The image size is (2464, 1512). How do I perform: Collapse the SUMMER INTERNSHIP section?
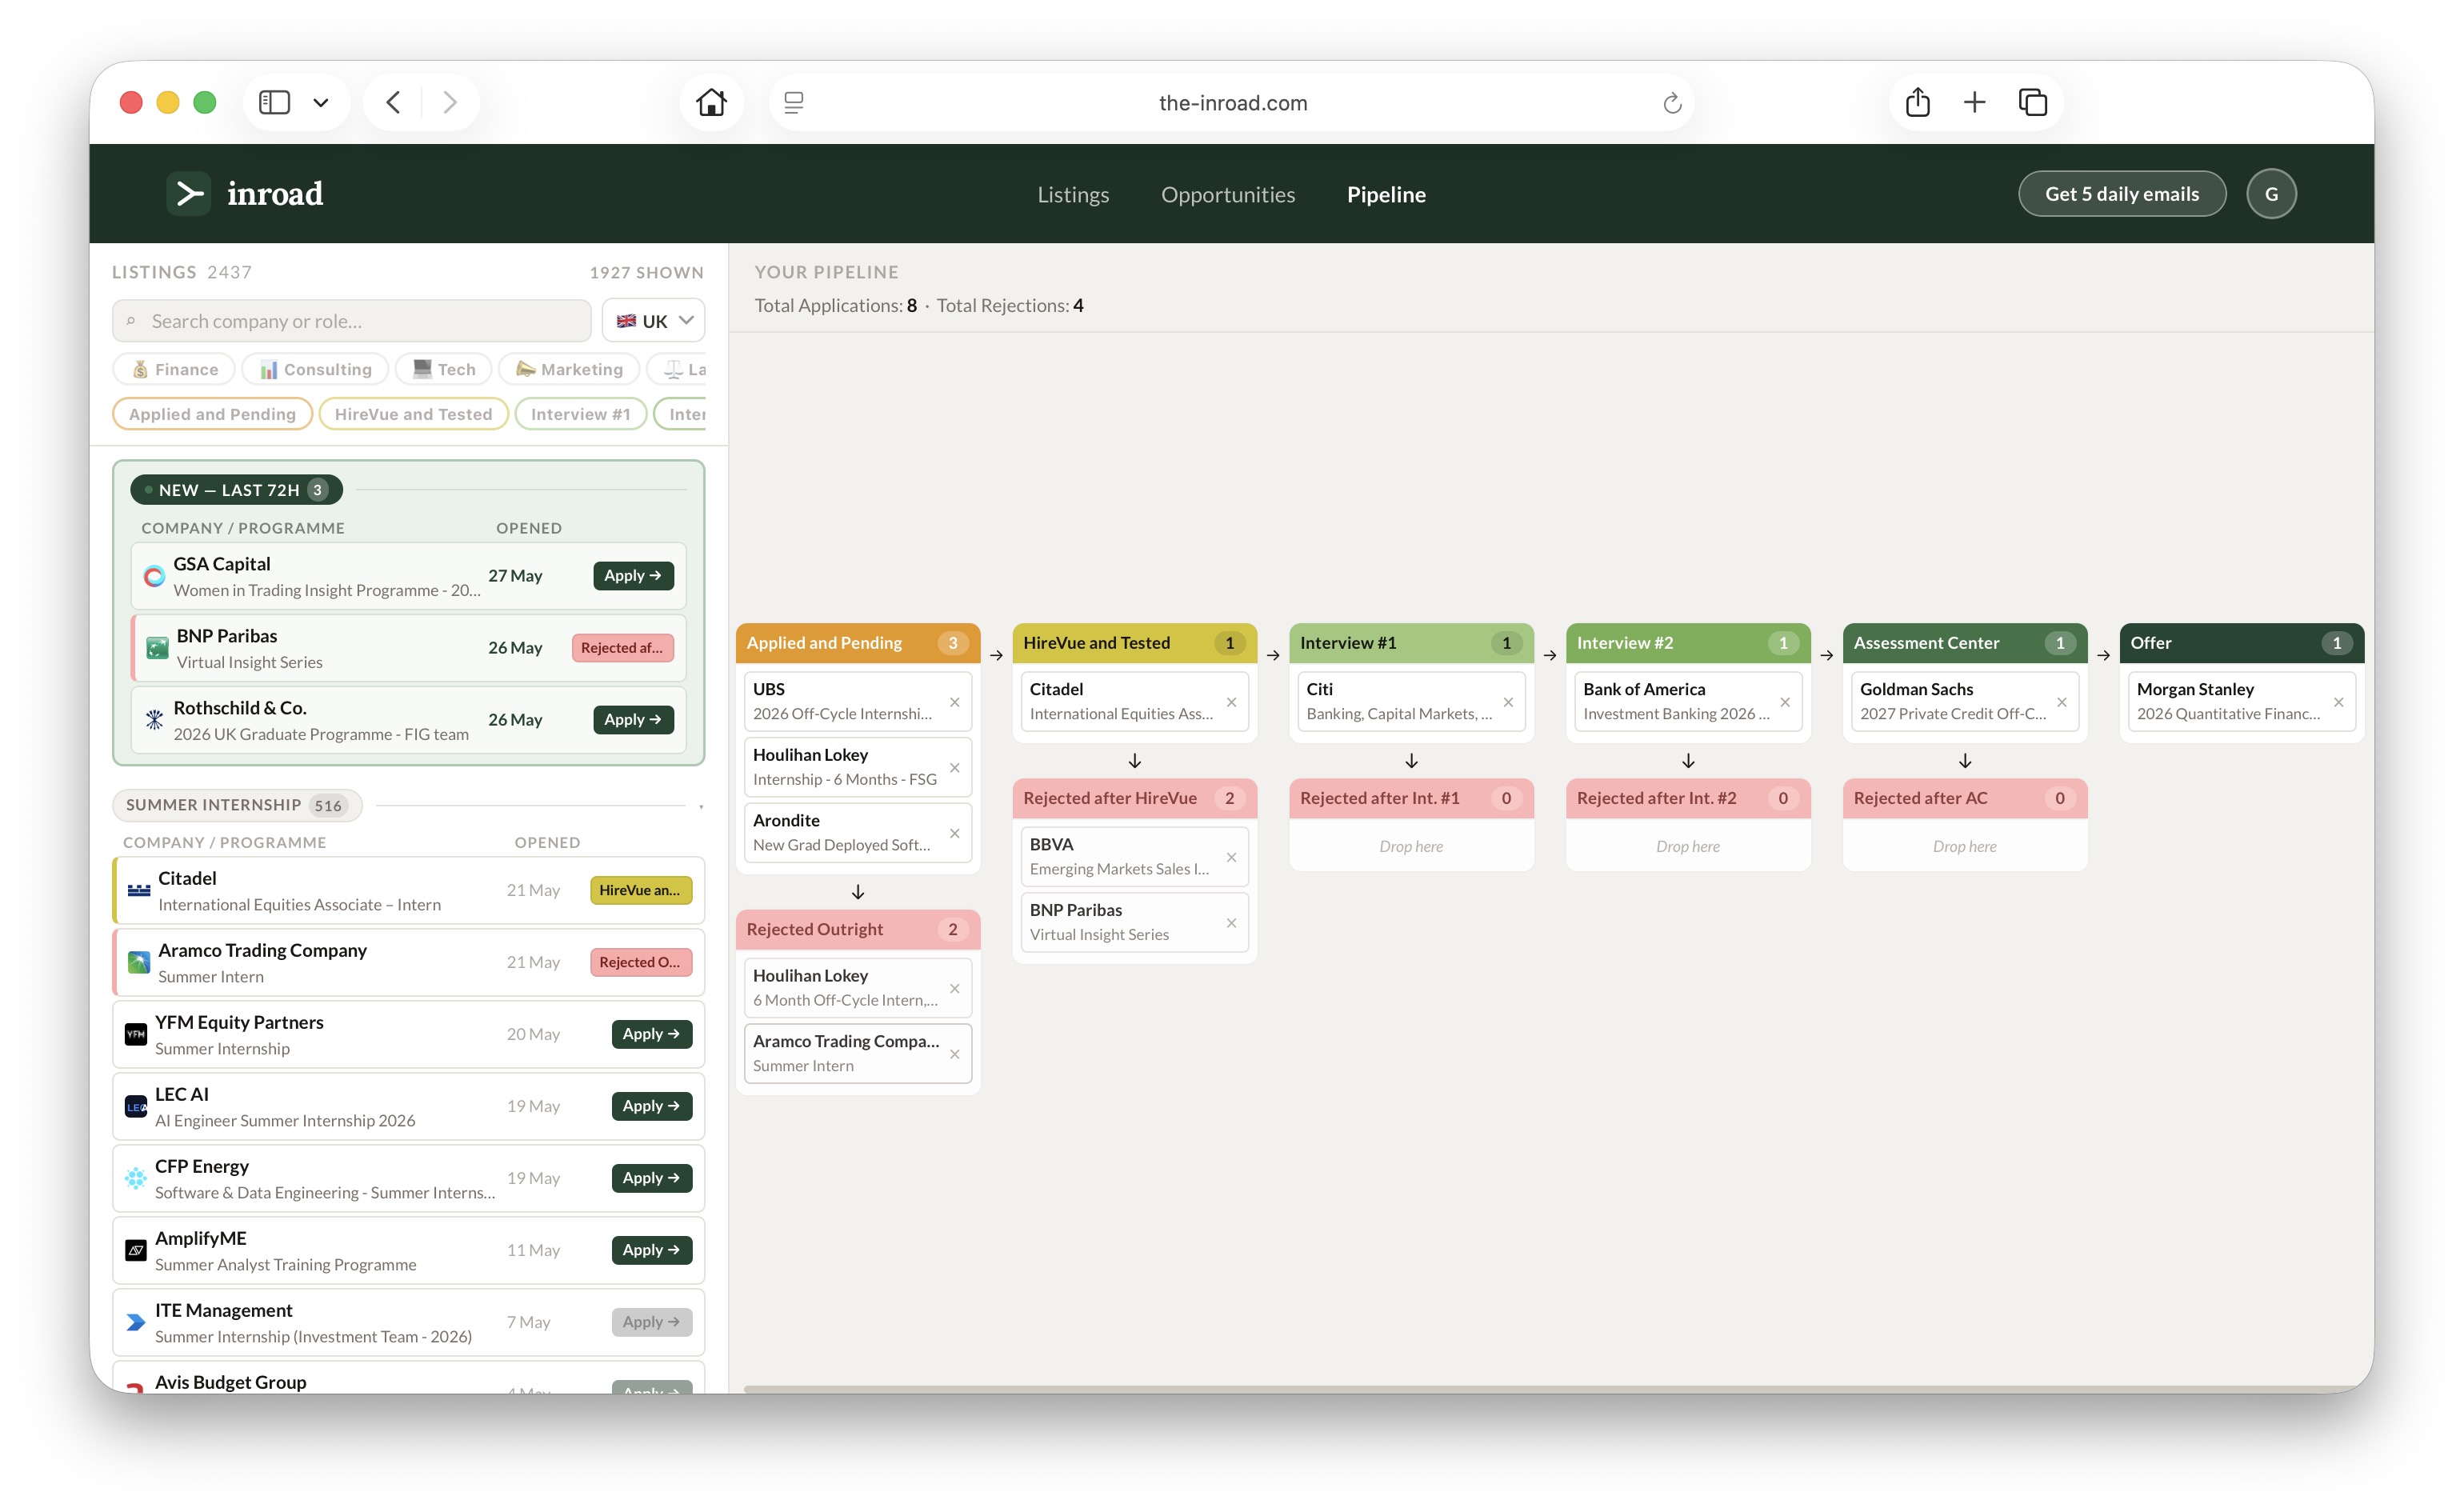click(237, 805)
